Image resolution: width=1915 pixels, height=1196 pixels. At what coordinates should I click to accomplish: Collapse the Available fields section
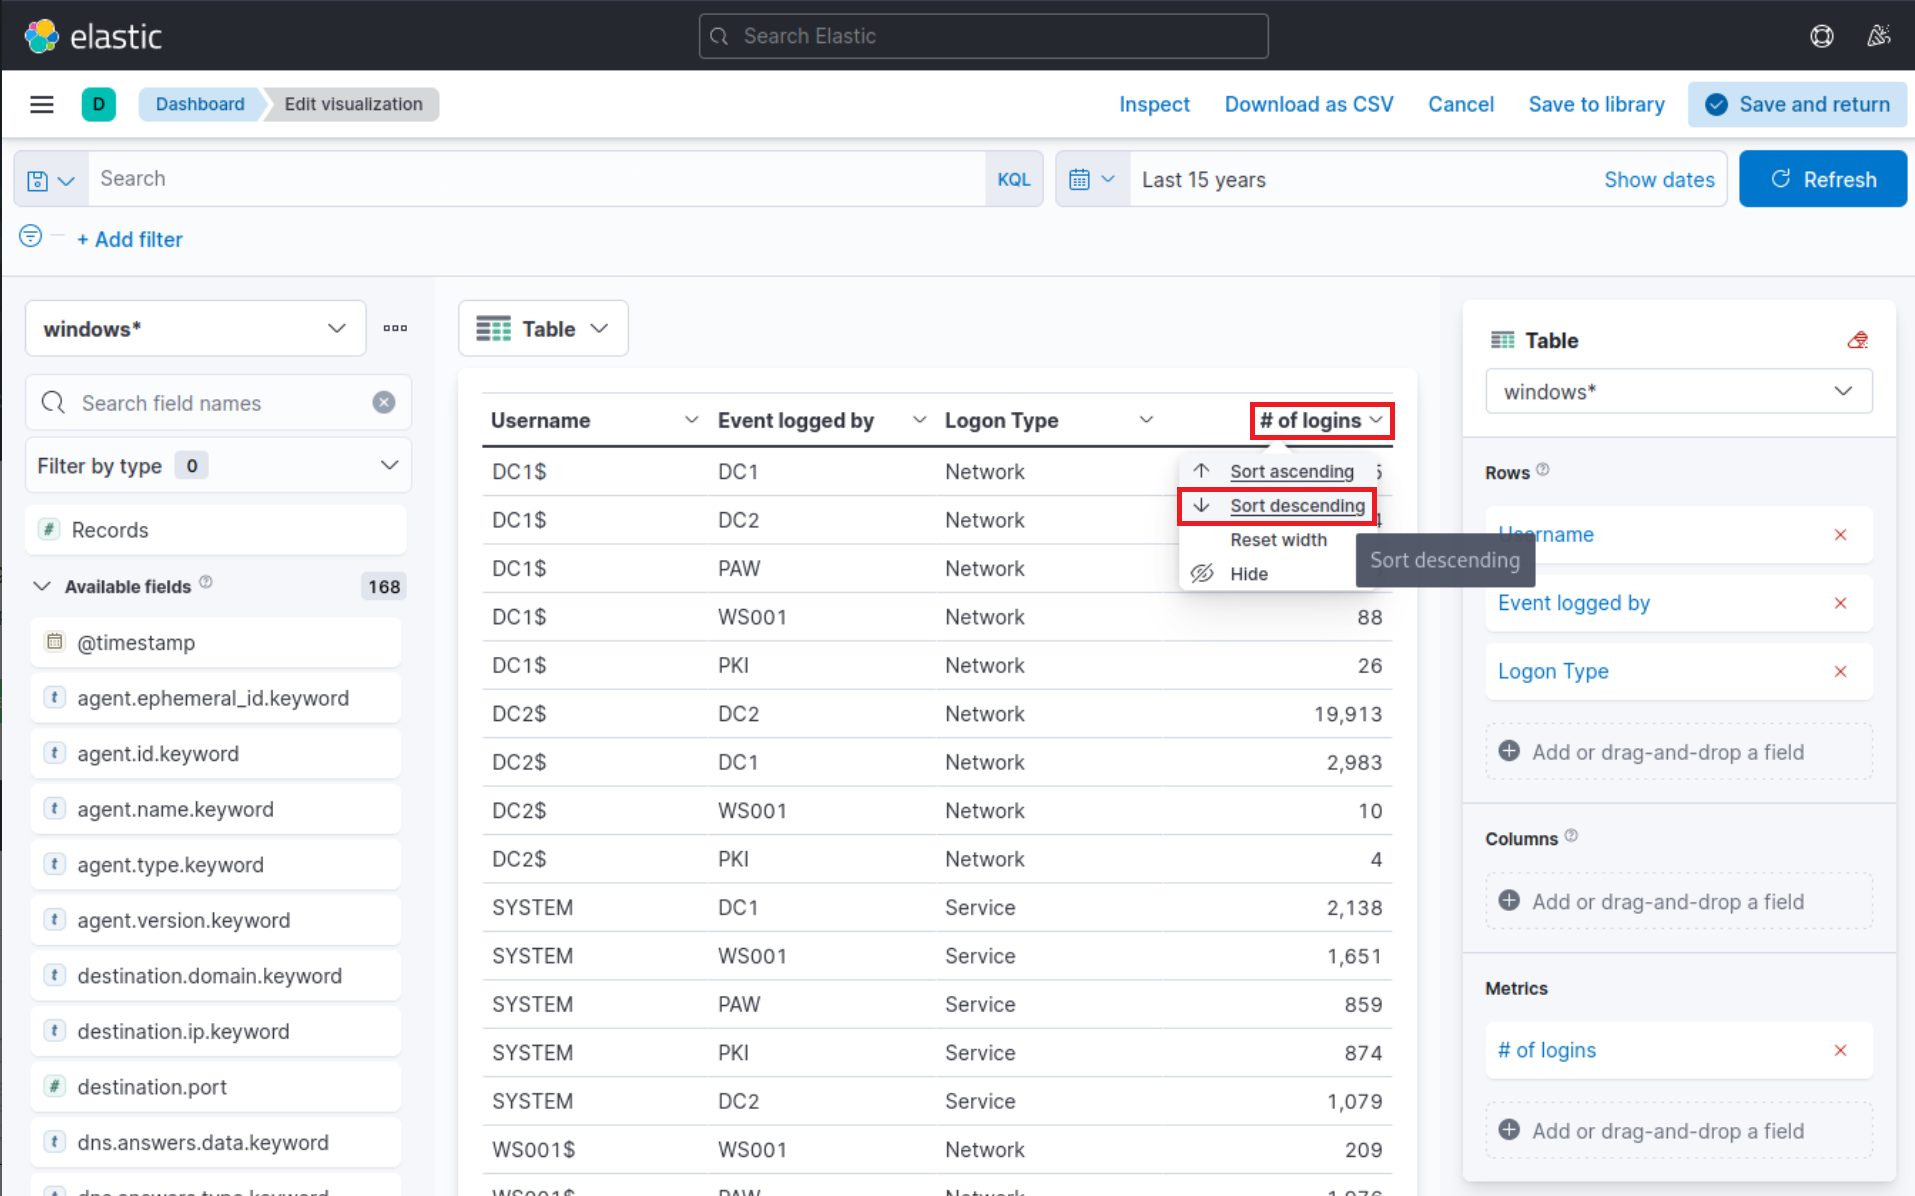point(41,586)
